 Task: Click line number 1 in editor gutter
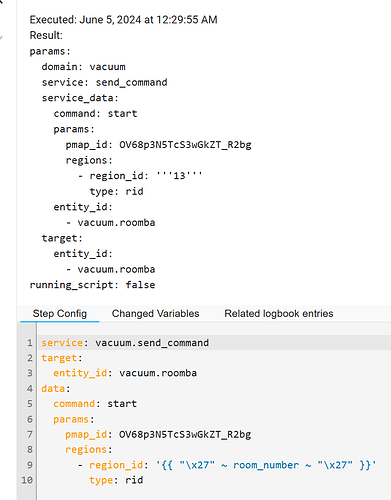pos(30,343)
